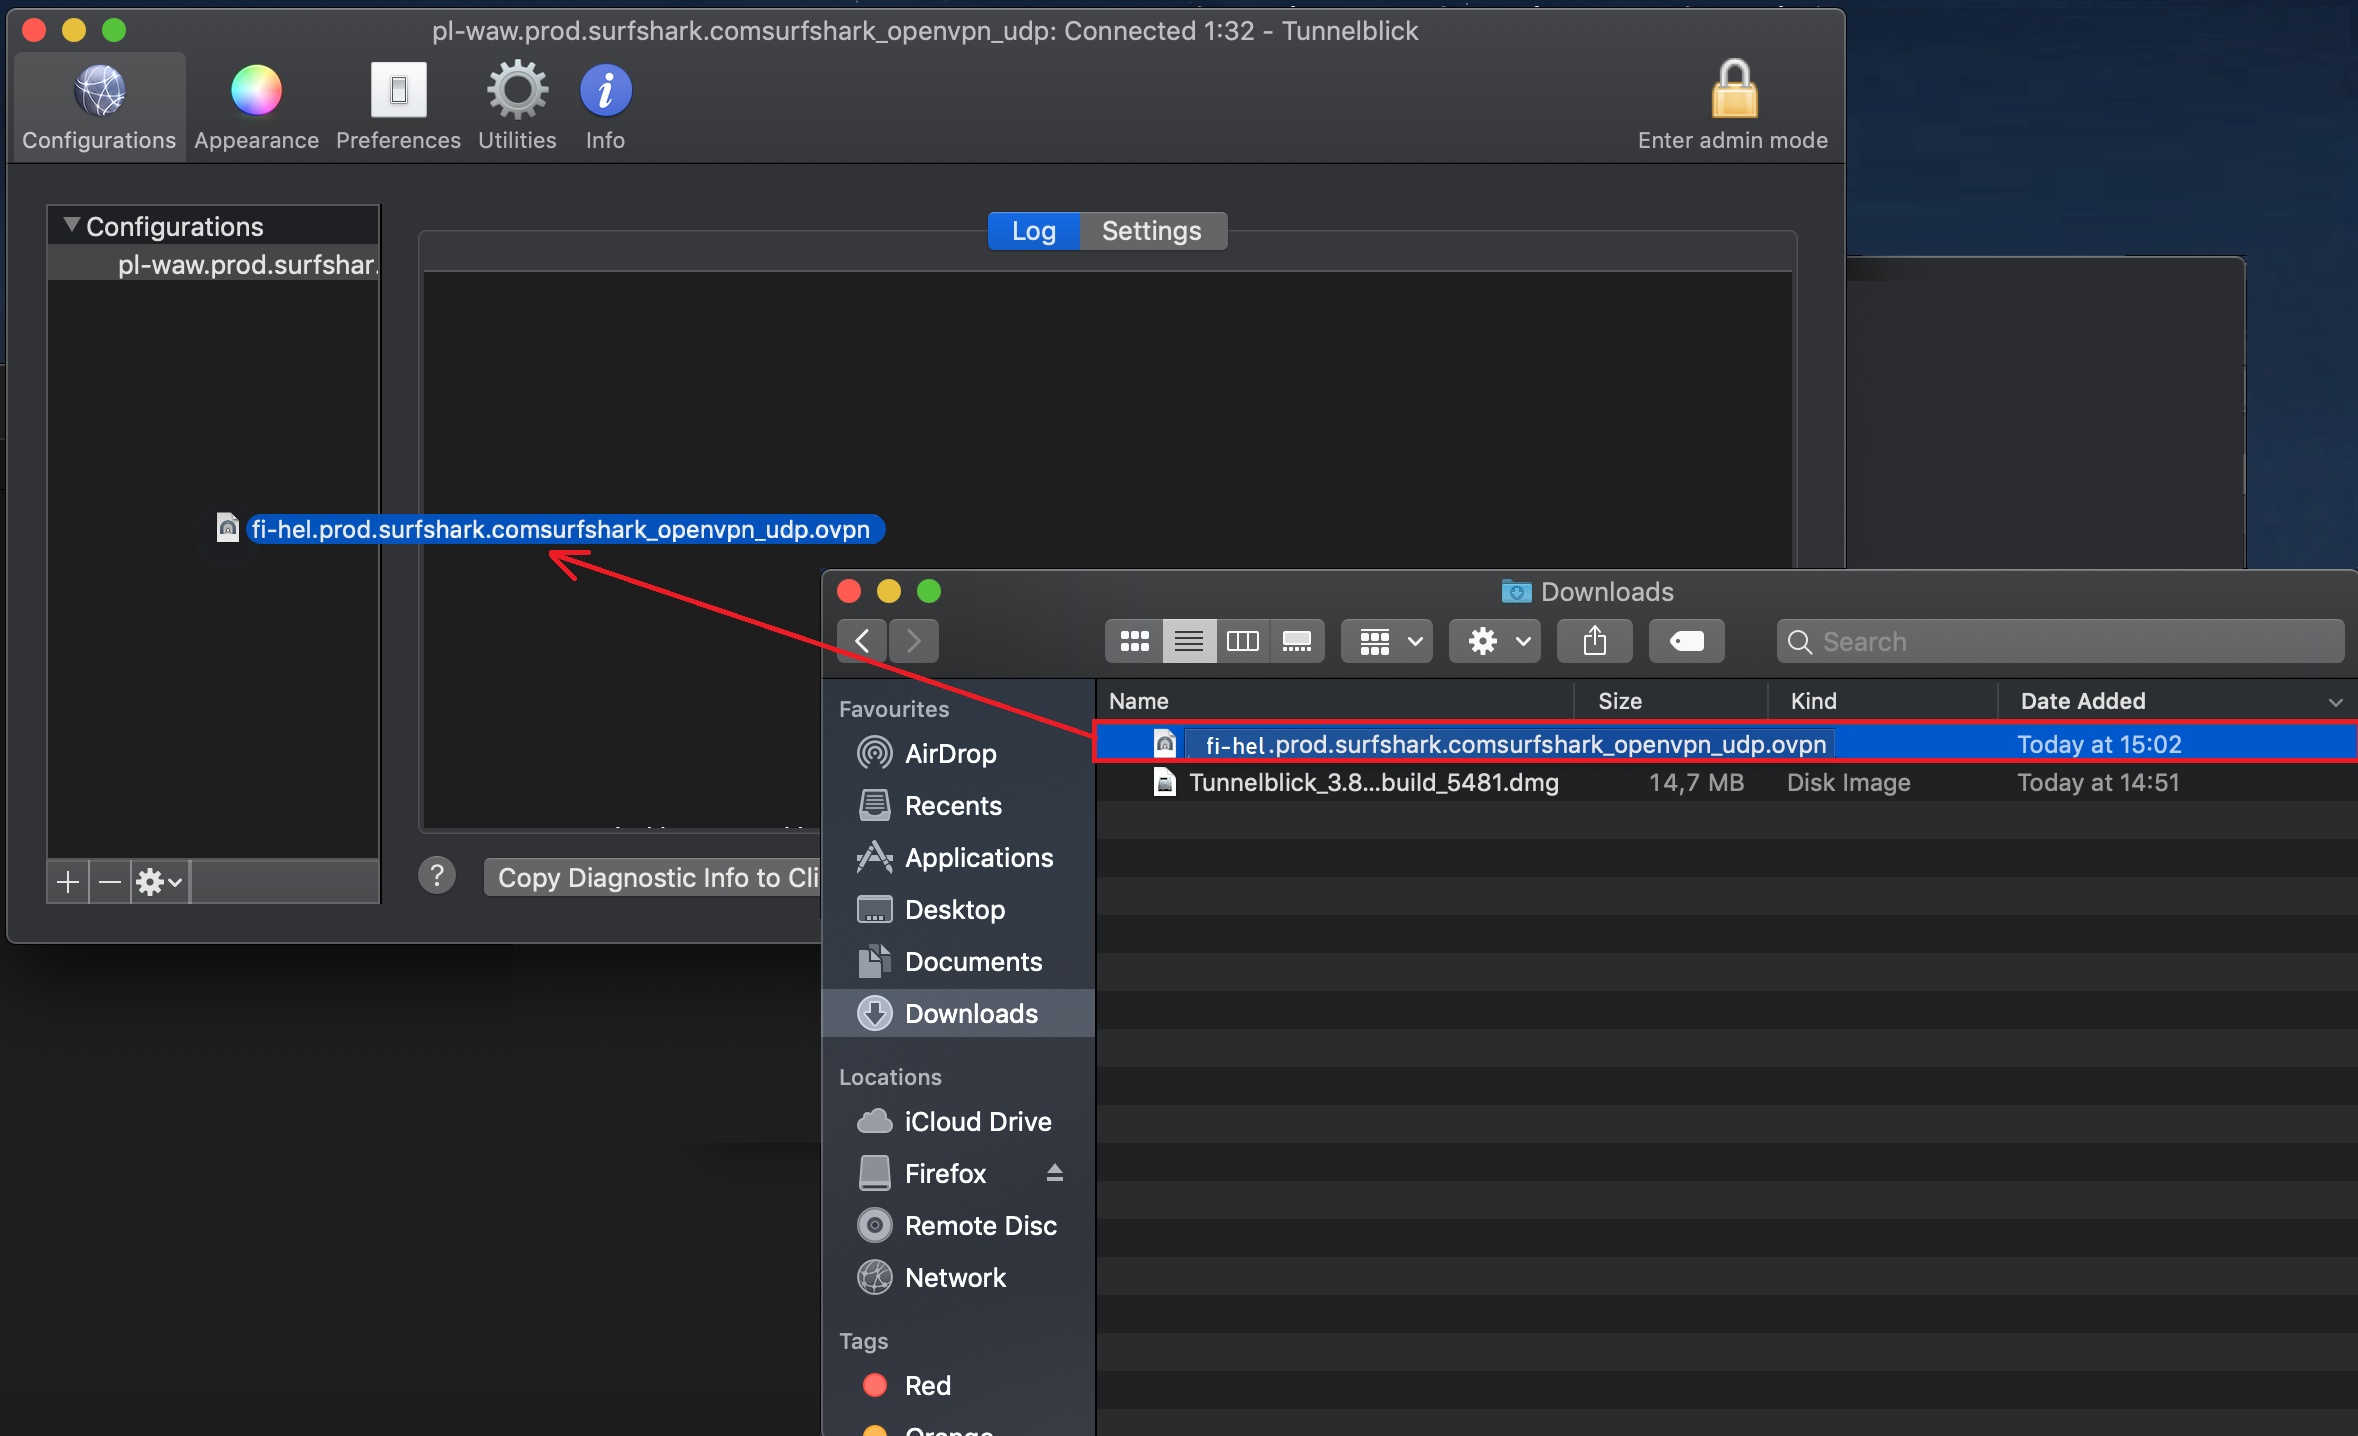
Task: Collapse the Configurations tree triangle
Action: [x=71, y=225]
